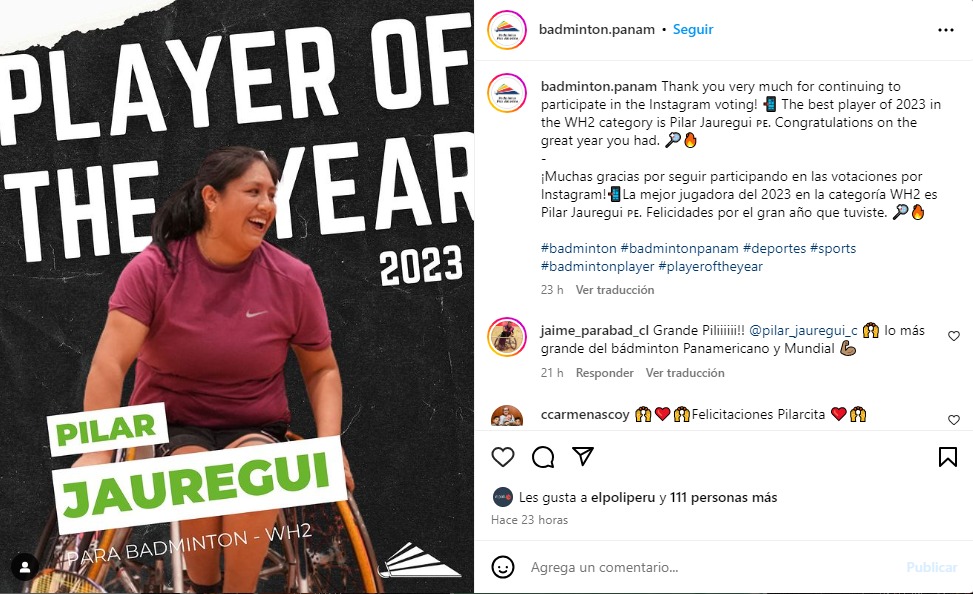Open jaime_parabad_cl's avatar
This screenshot has width=973, height=594.
(x=507, y=337)
